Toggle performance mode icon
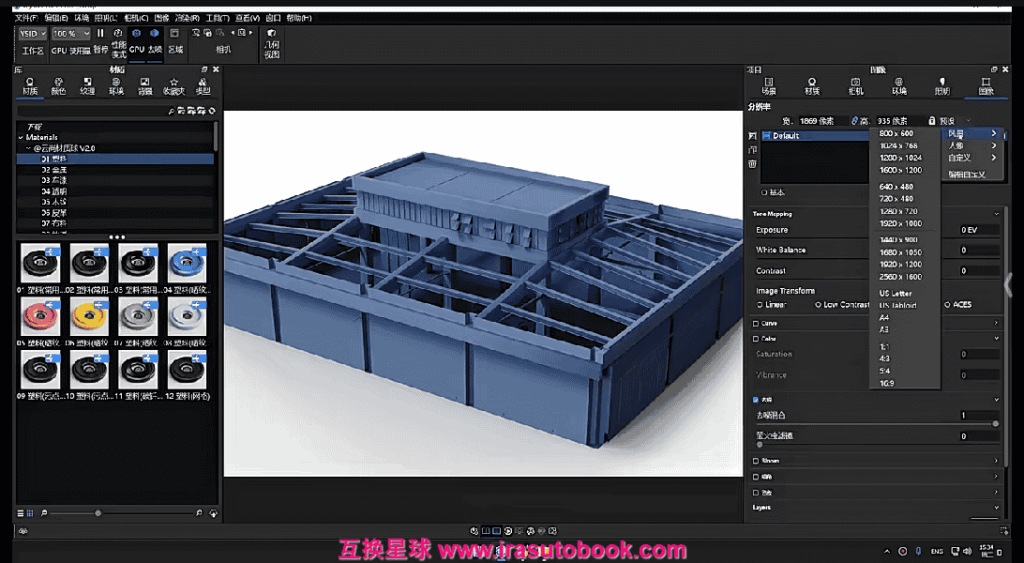Viewport: 1024px width, 563px height. [x=118, y=33]
